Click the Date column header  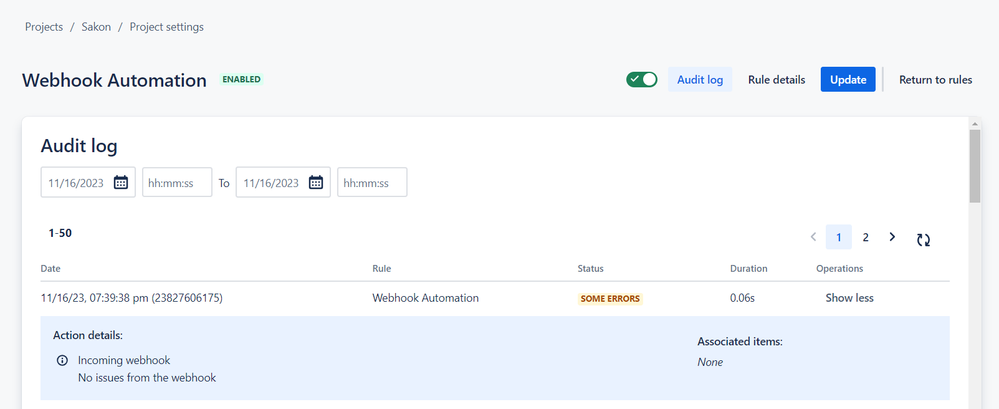(50, 269)
